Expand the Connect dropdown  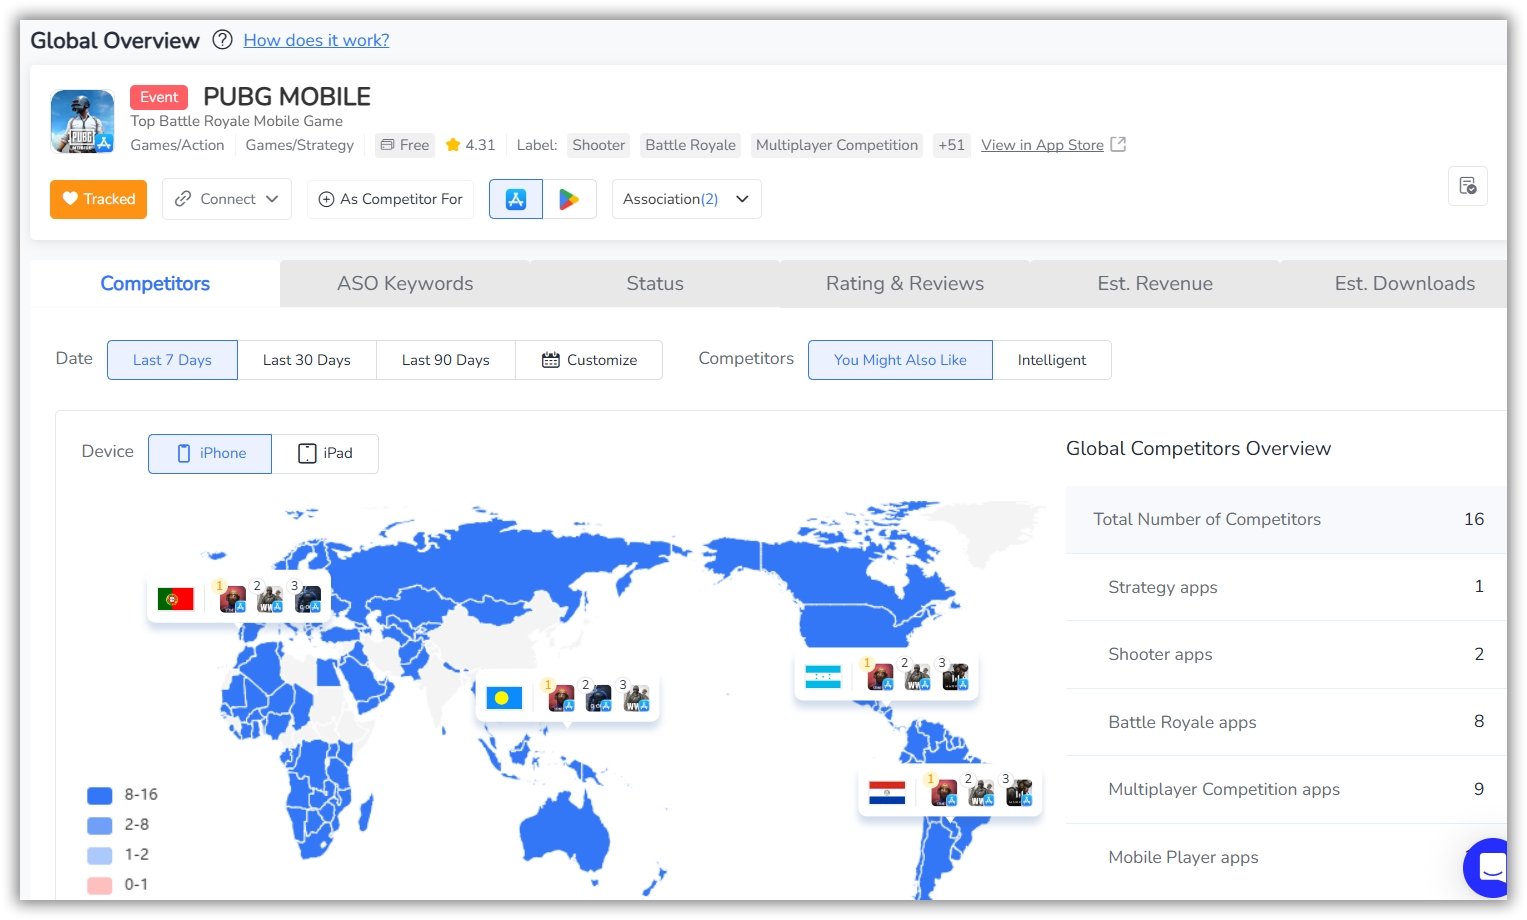227,199
